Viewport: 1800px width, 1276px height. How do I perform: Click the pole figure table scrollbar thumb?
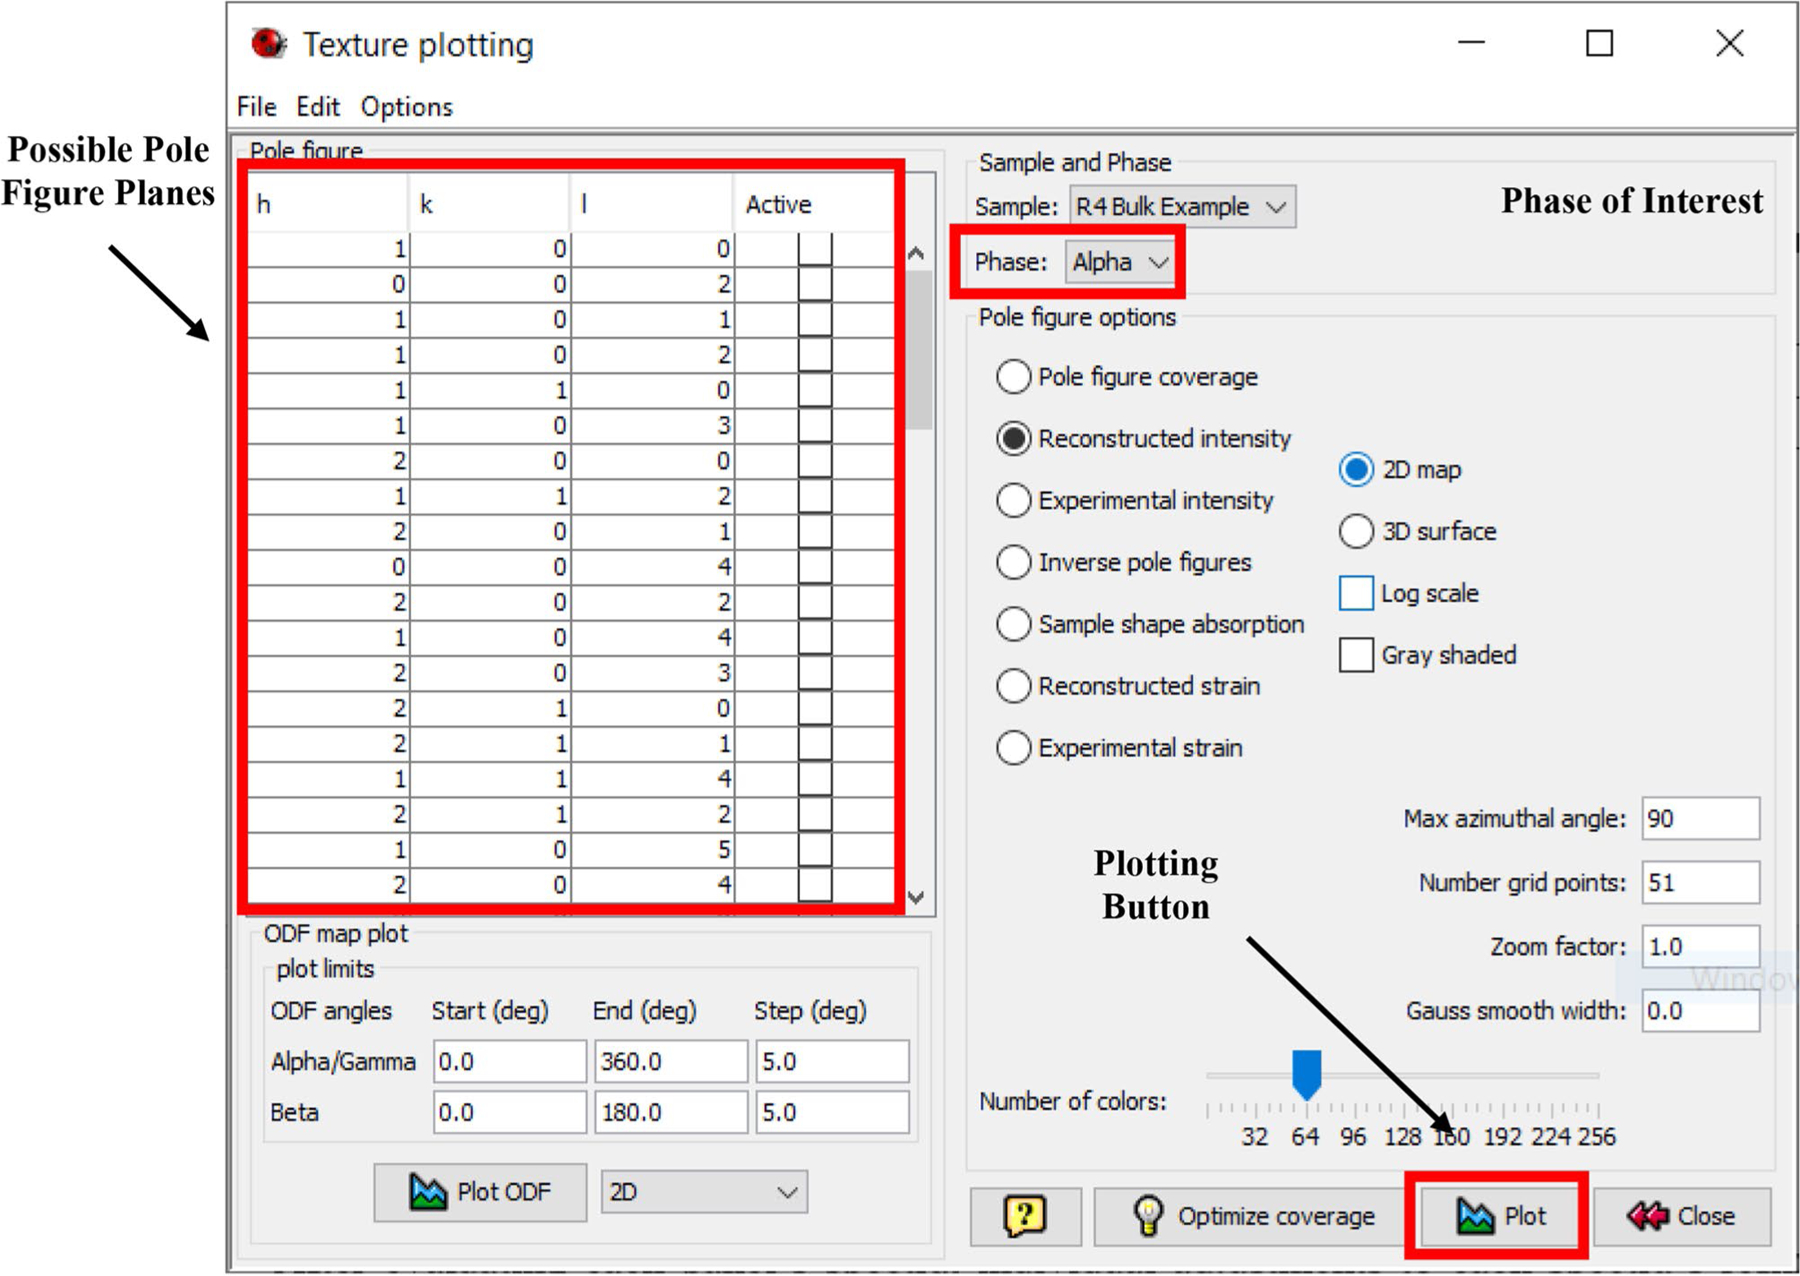[x=918, y=350]
